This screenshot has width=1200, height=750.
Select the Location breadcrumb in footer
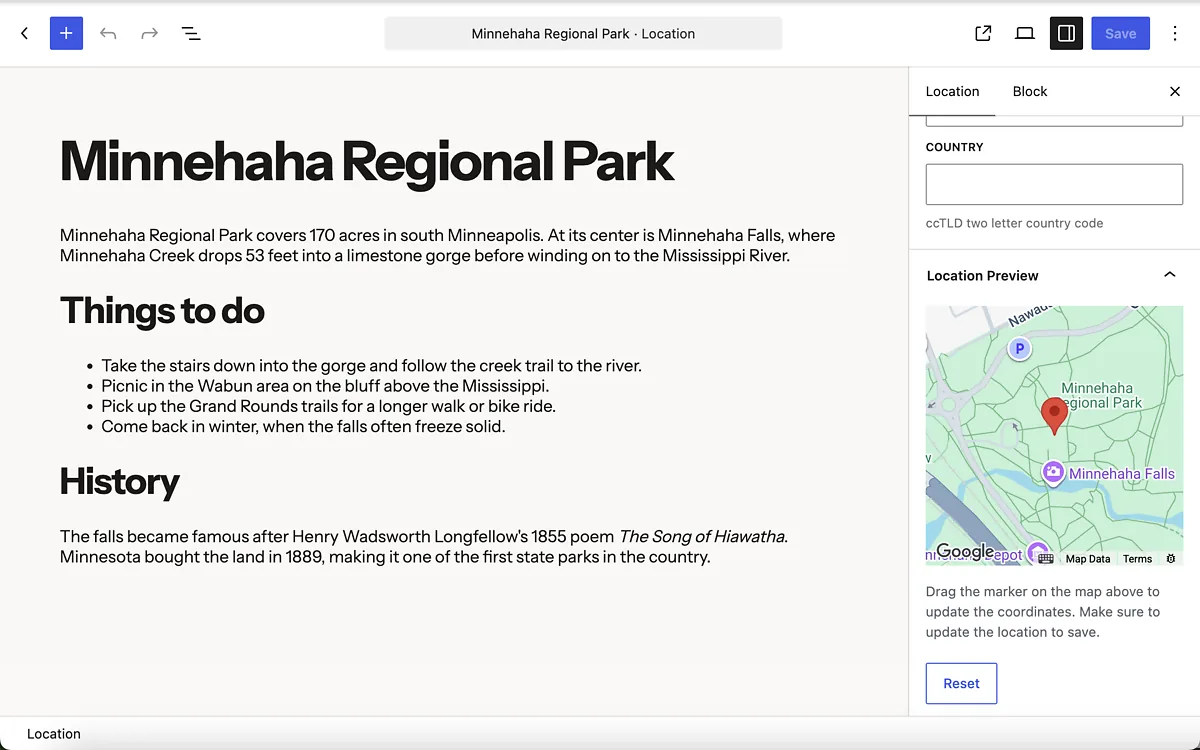coord(54,733)
